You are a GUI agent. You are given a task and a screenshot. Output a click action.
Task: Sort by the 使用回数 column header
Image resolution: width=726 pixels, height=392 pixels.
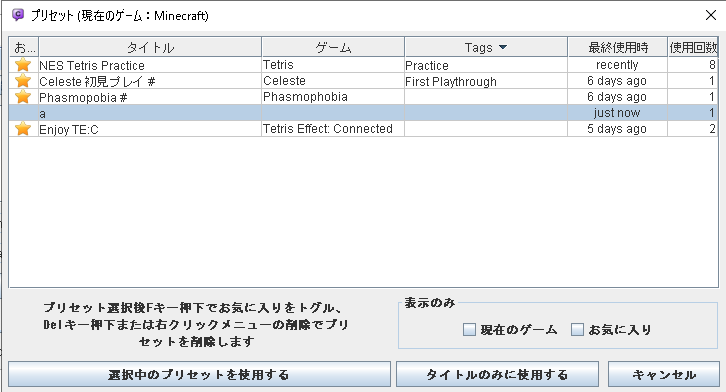pos(693,47)
